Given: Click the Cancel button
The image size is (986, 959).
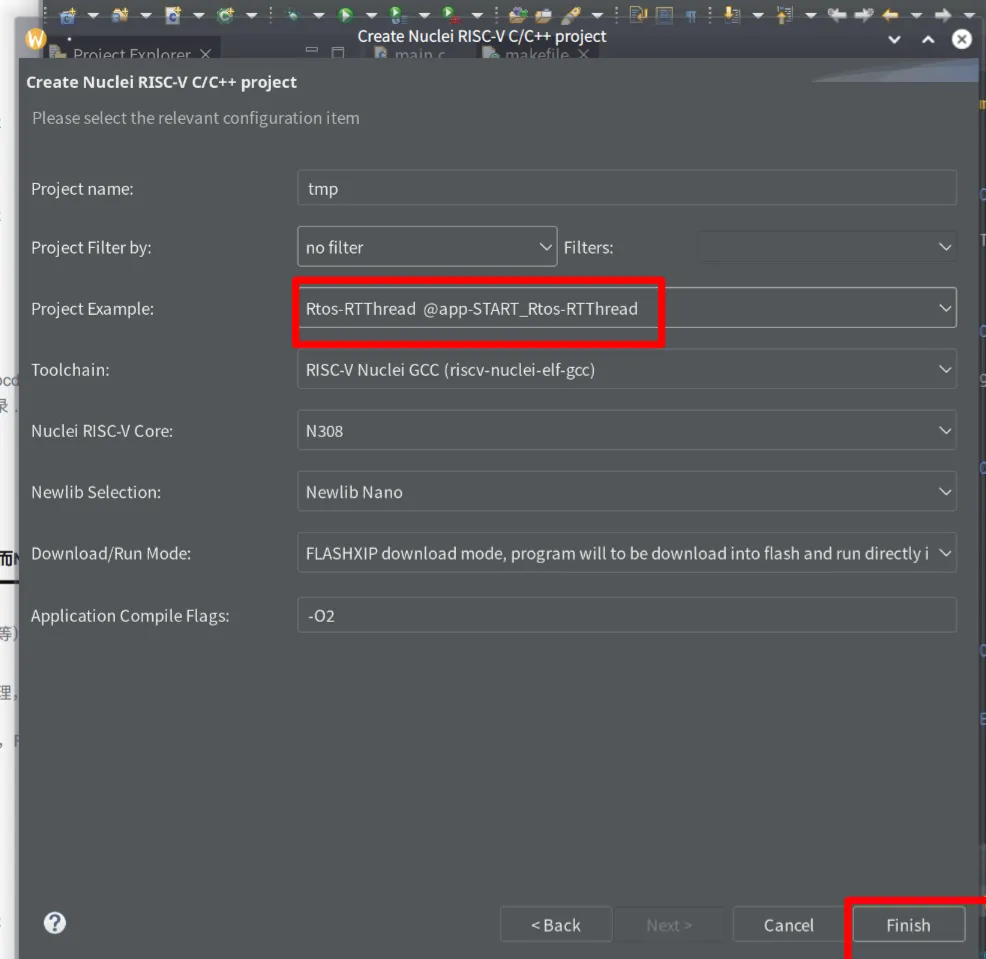Looking at the screenshot, I should pos(788,925).
